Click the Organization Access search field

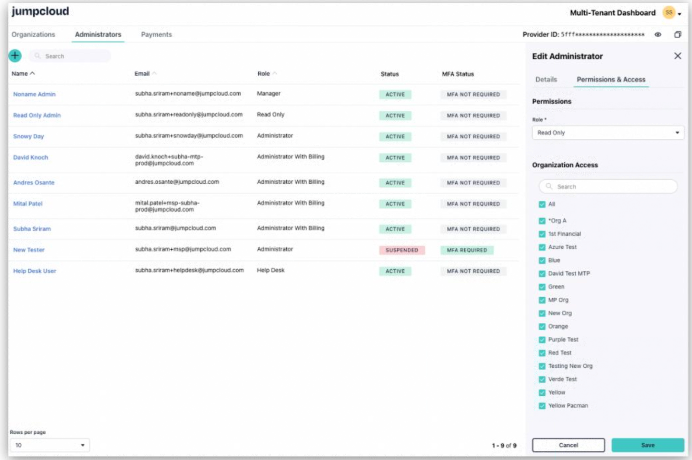(x=608, y=186)
